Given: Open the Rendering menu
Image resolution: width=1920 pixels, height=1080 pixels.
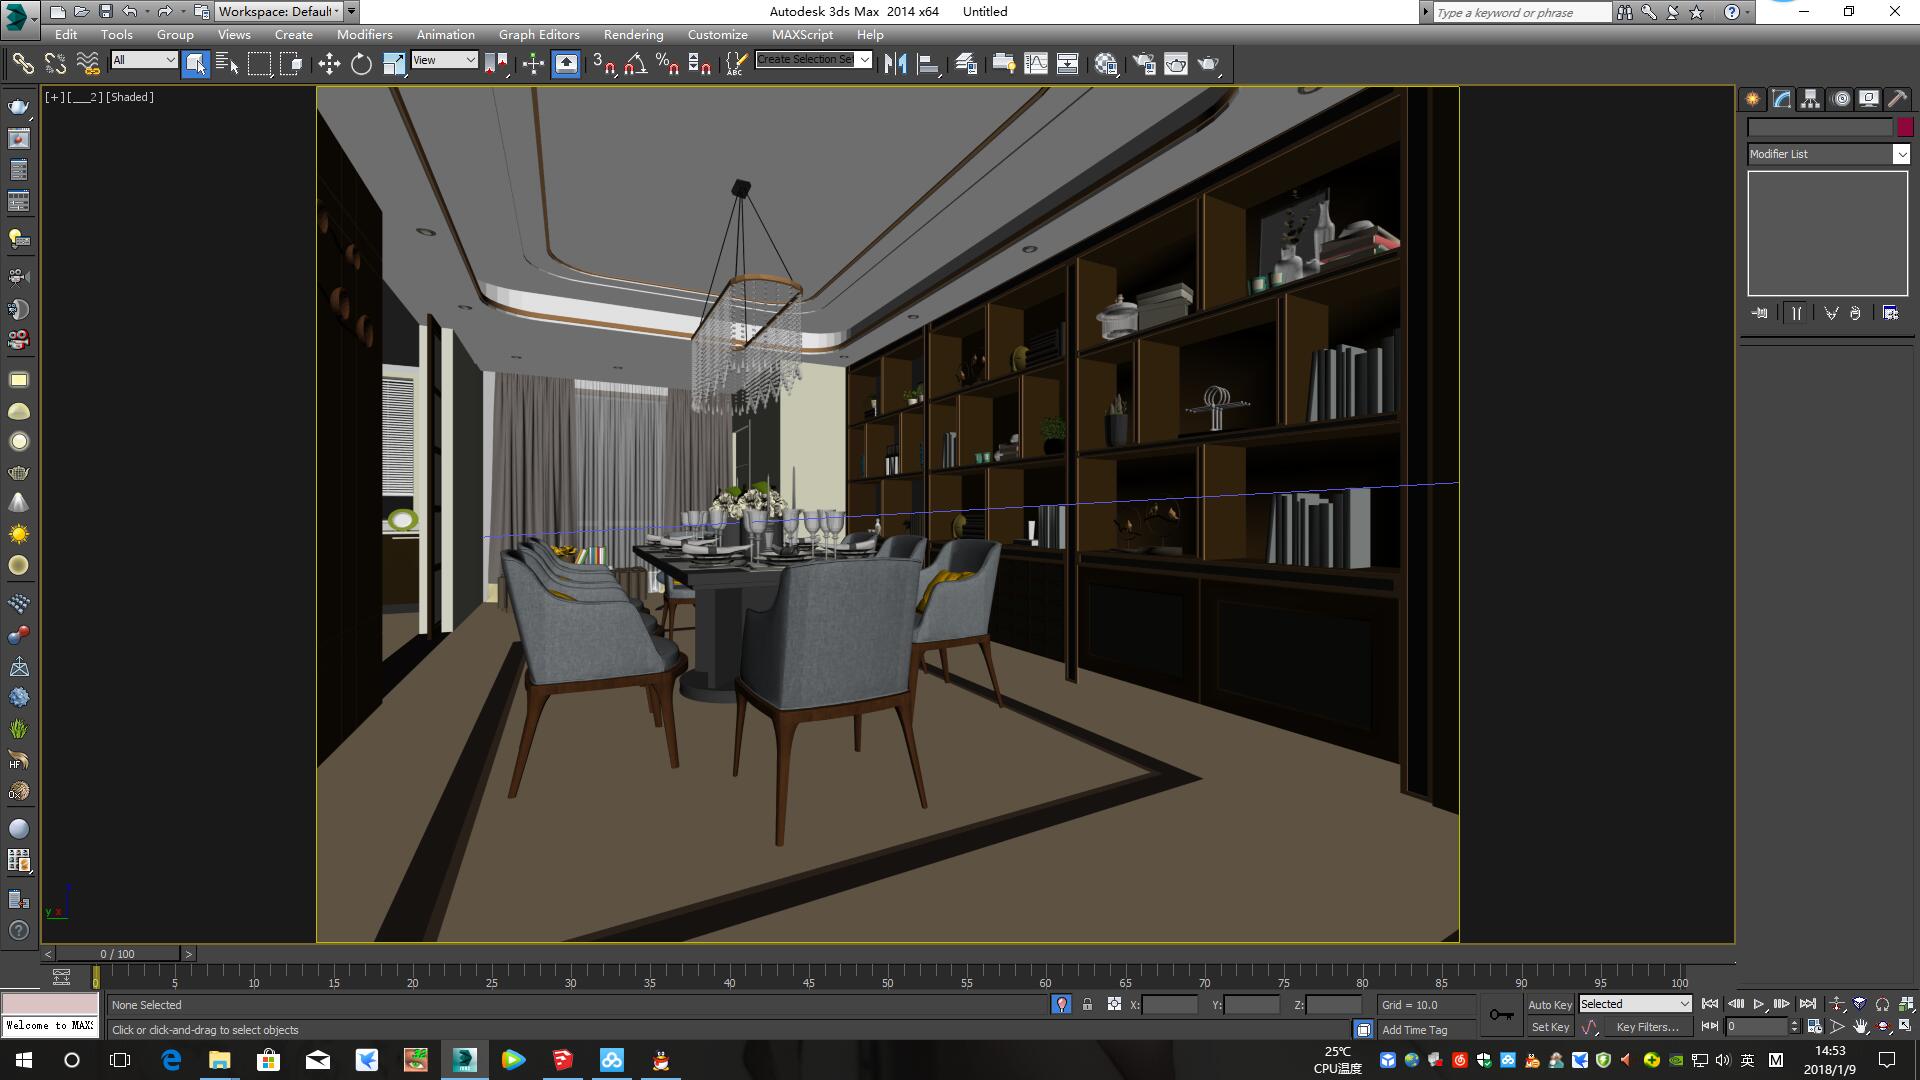Looking at the screenshot, I should pos(633,34).
